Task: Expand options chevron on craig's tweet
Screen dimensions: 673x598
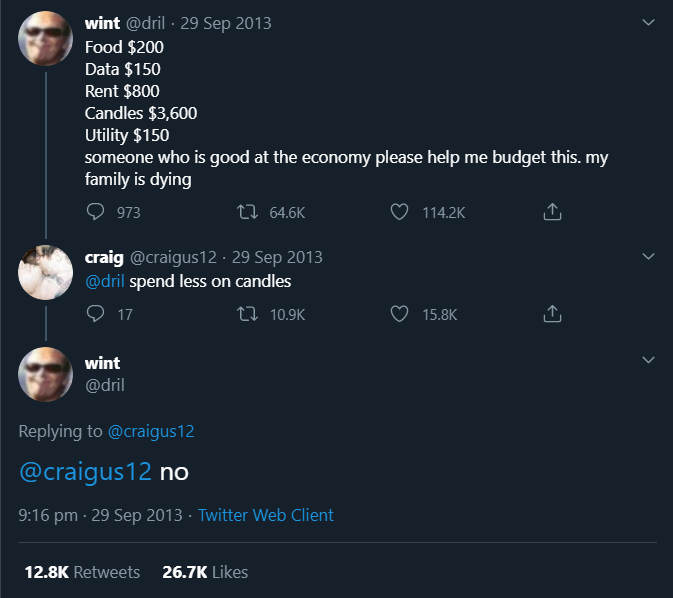Action: click(x=648, y=256)
